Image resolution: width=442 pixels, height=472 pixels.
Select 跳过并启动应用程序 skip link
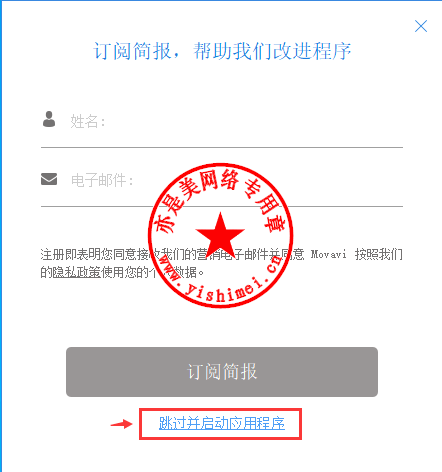pyautogui.click(x=222, y=424)
